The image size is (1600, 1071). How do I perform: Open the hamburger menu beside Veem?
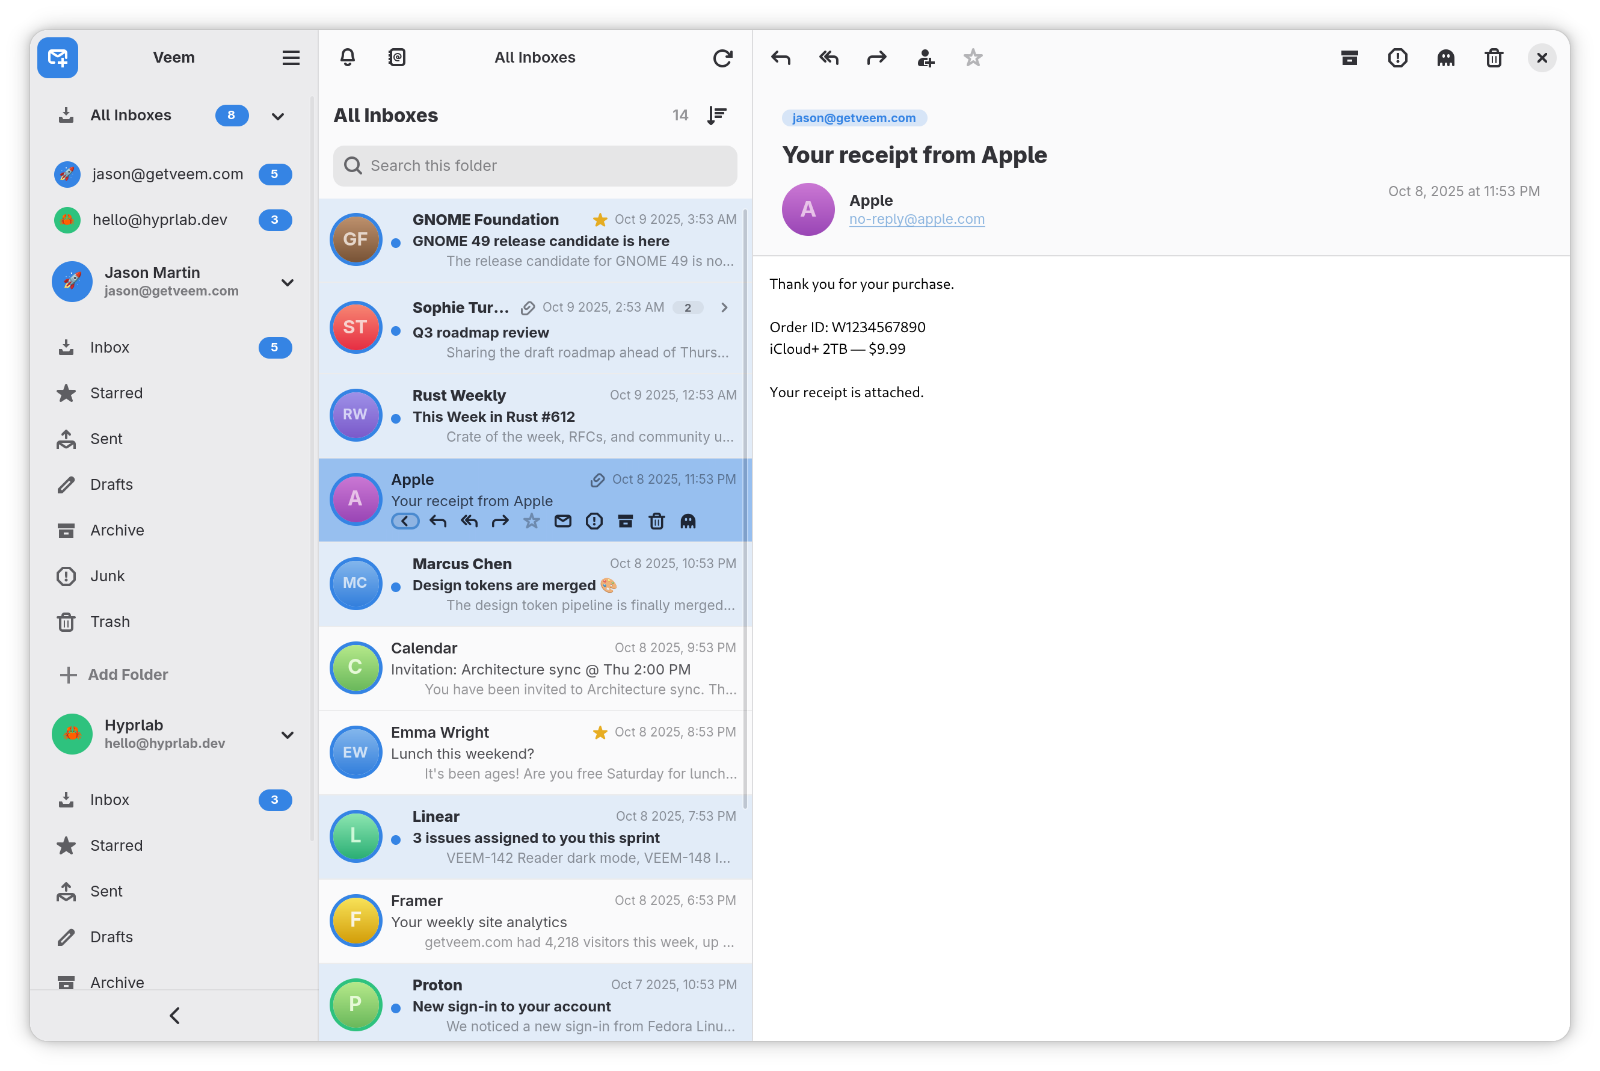point(291,58)
